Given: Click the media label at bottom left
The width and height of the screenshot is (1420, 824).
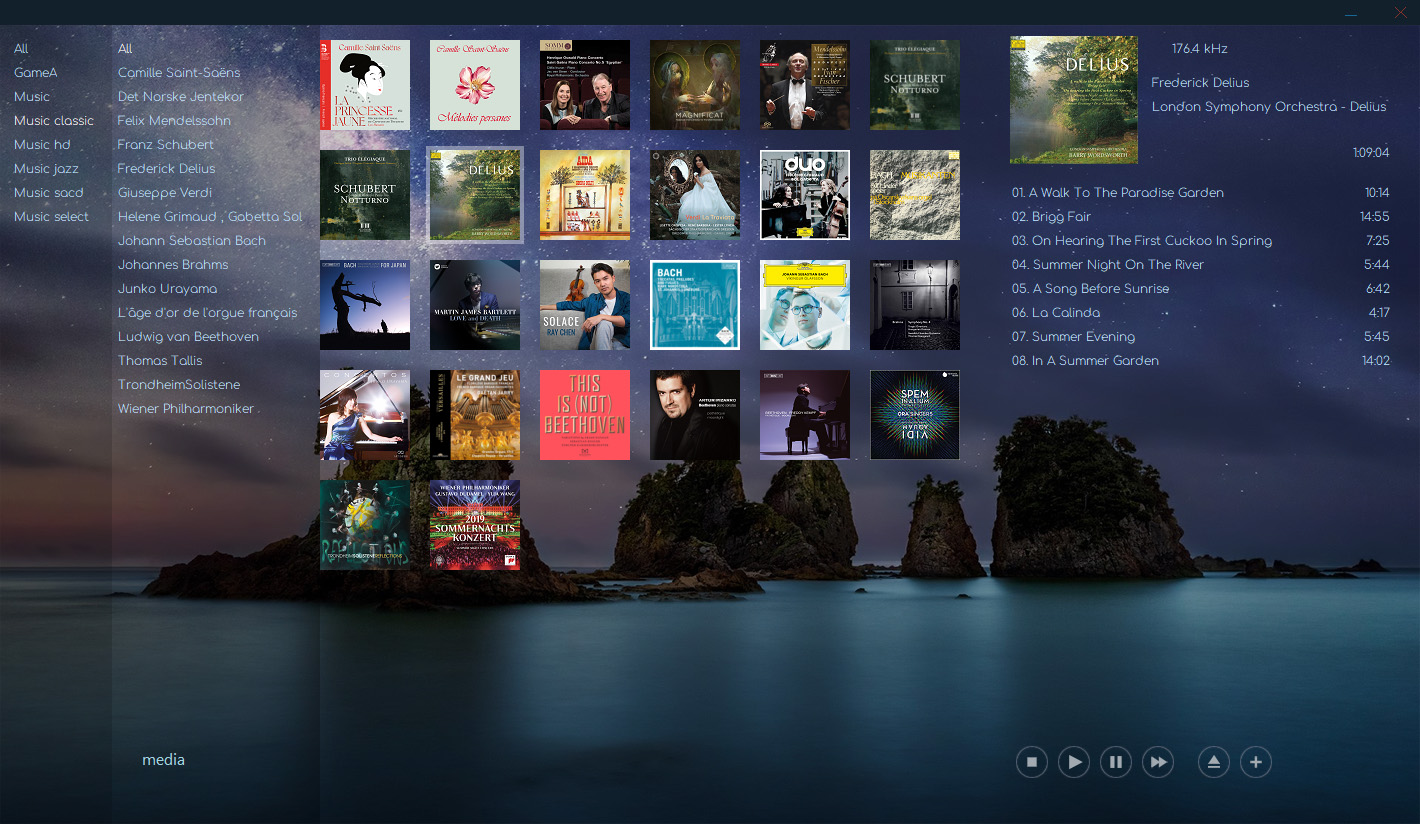Looking at the screenshot, I should (x=163, y=760).
